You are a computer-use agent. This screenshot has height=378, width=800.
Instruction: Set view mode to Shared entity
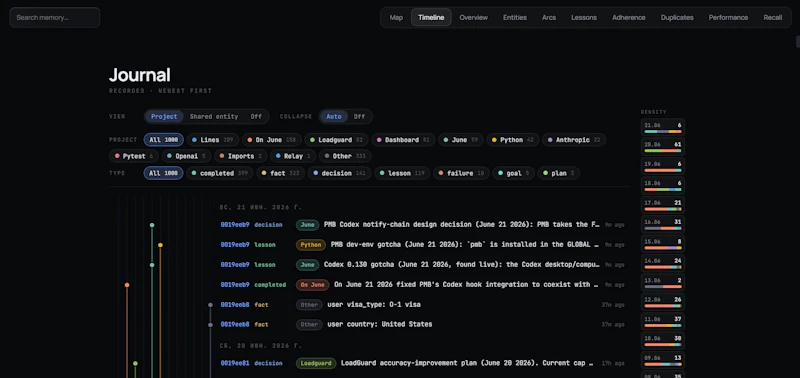pos(214,116)
